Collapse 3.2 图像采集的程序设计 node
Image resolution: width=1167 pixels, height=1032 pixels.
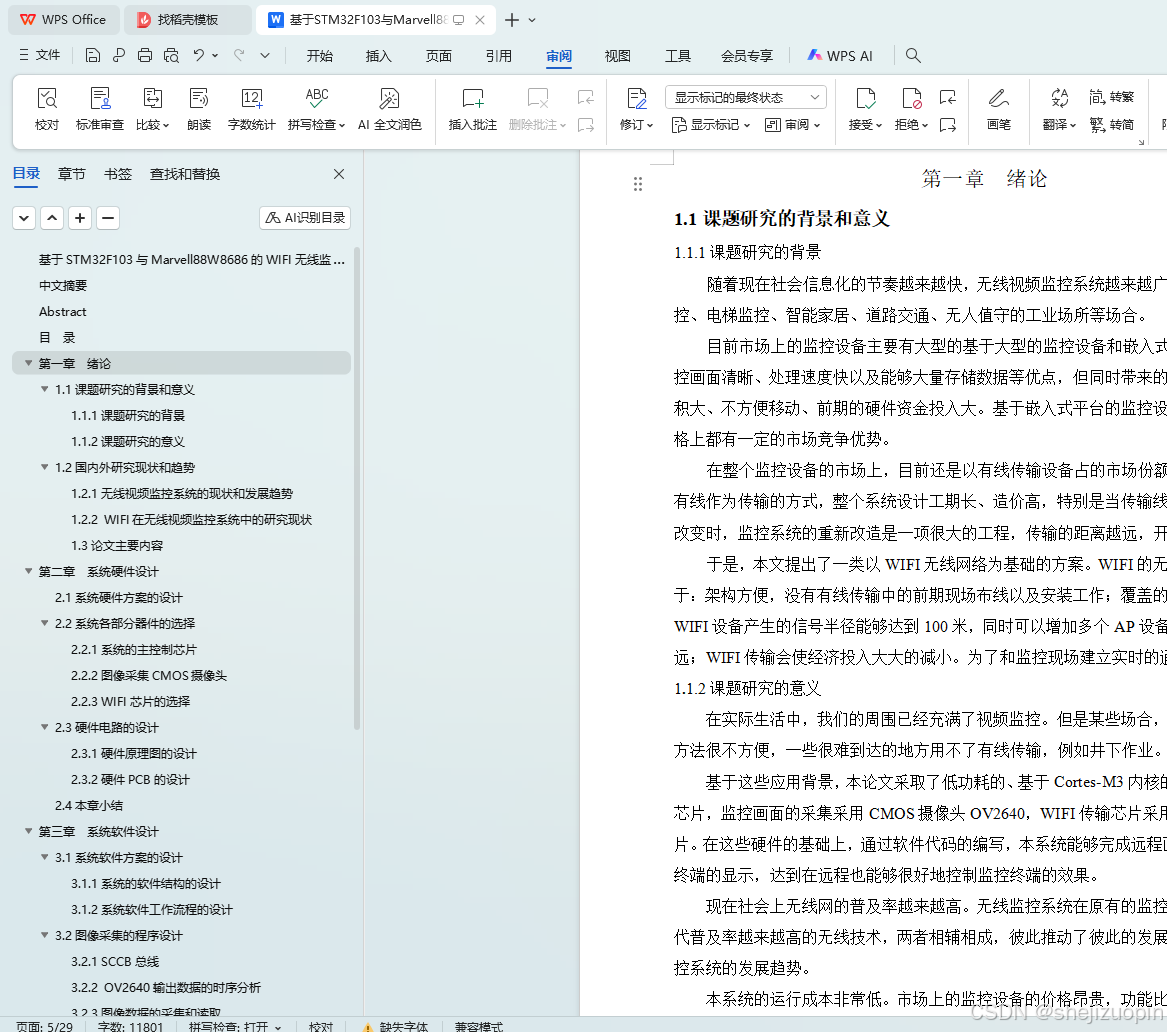coord(45,935)
